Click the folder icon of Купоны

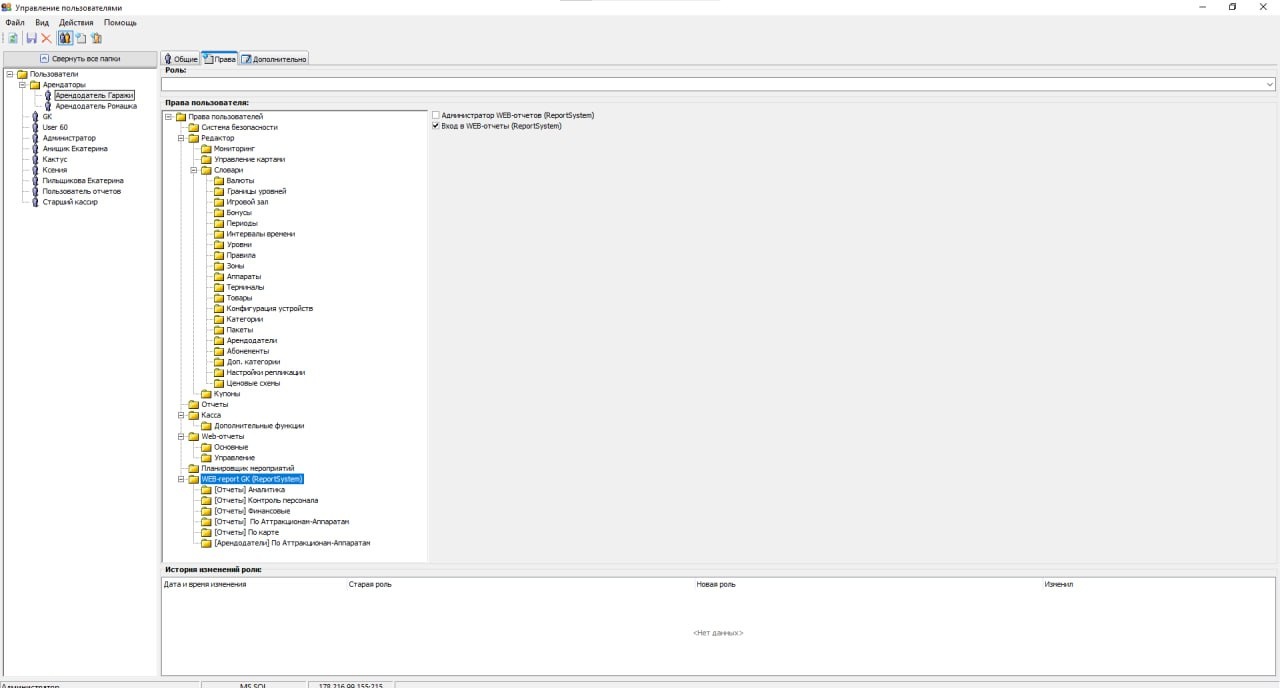[x=207, y=394]
